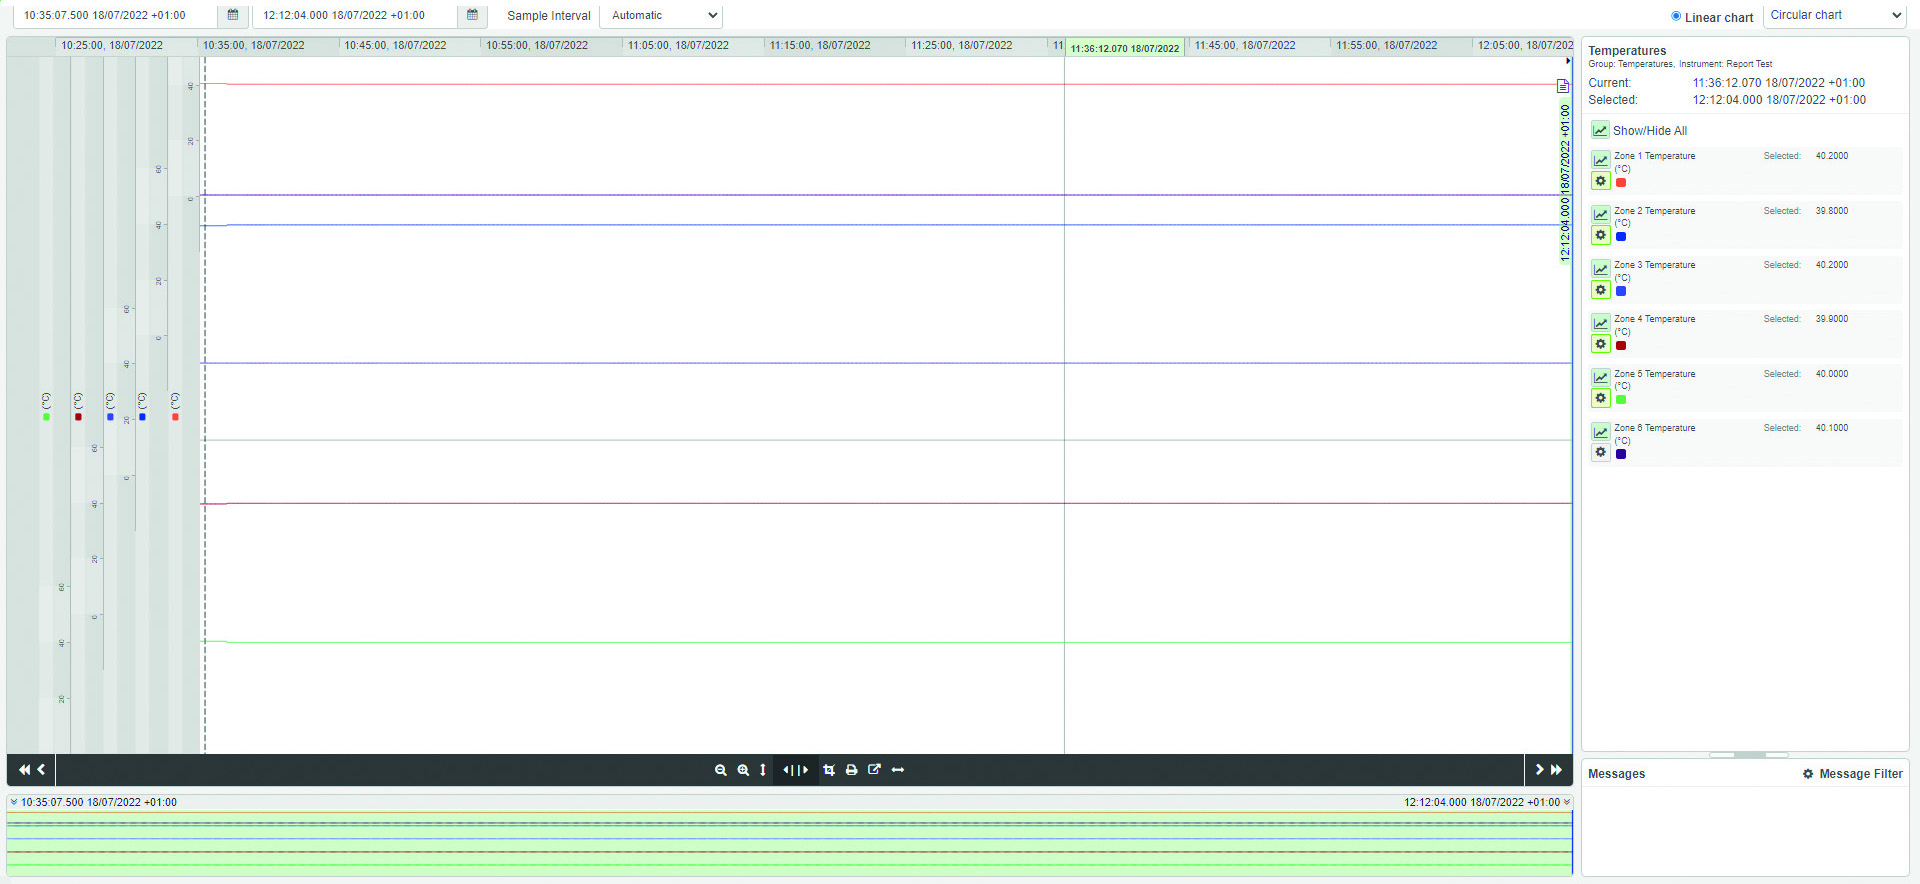1920x884 pixels.
Task: Open chart in external window icon
Action: [874, 770]
